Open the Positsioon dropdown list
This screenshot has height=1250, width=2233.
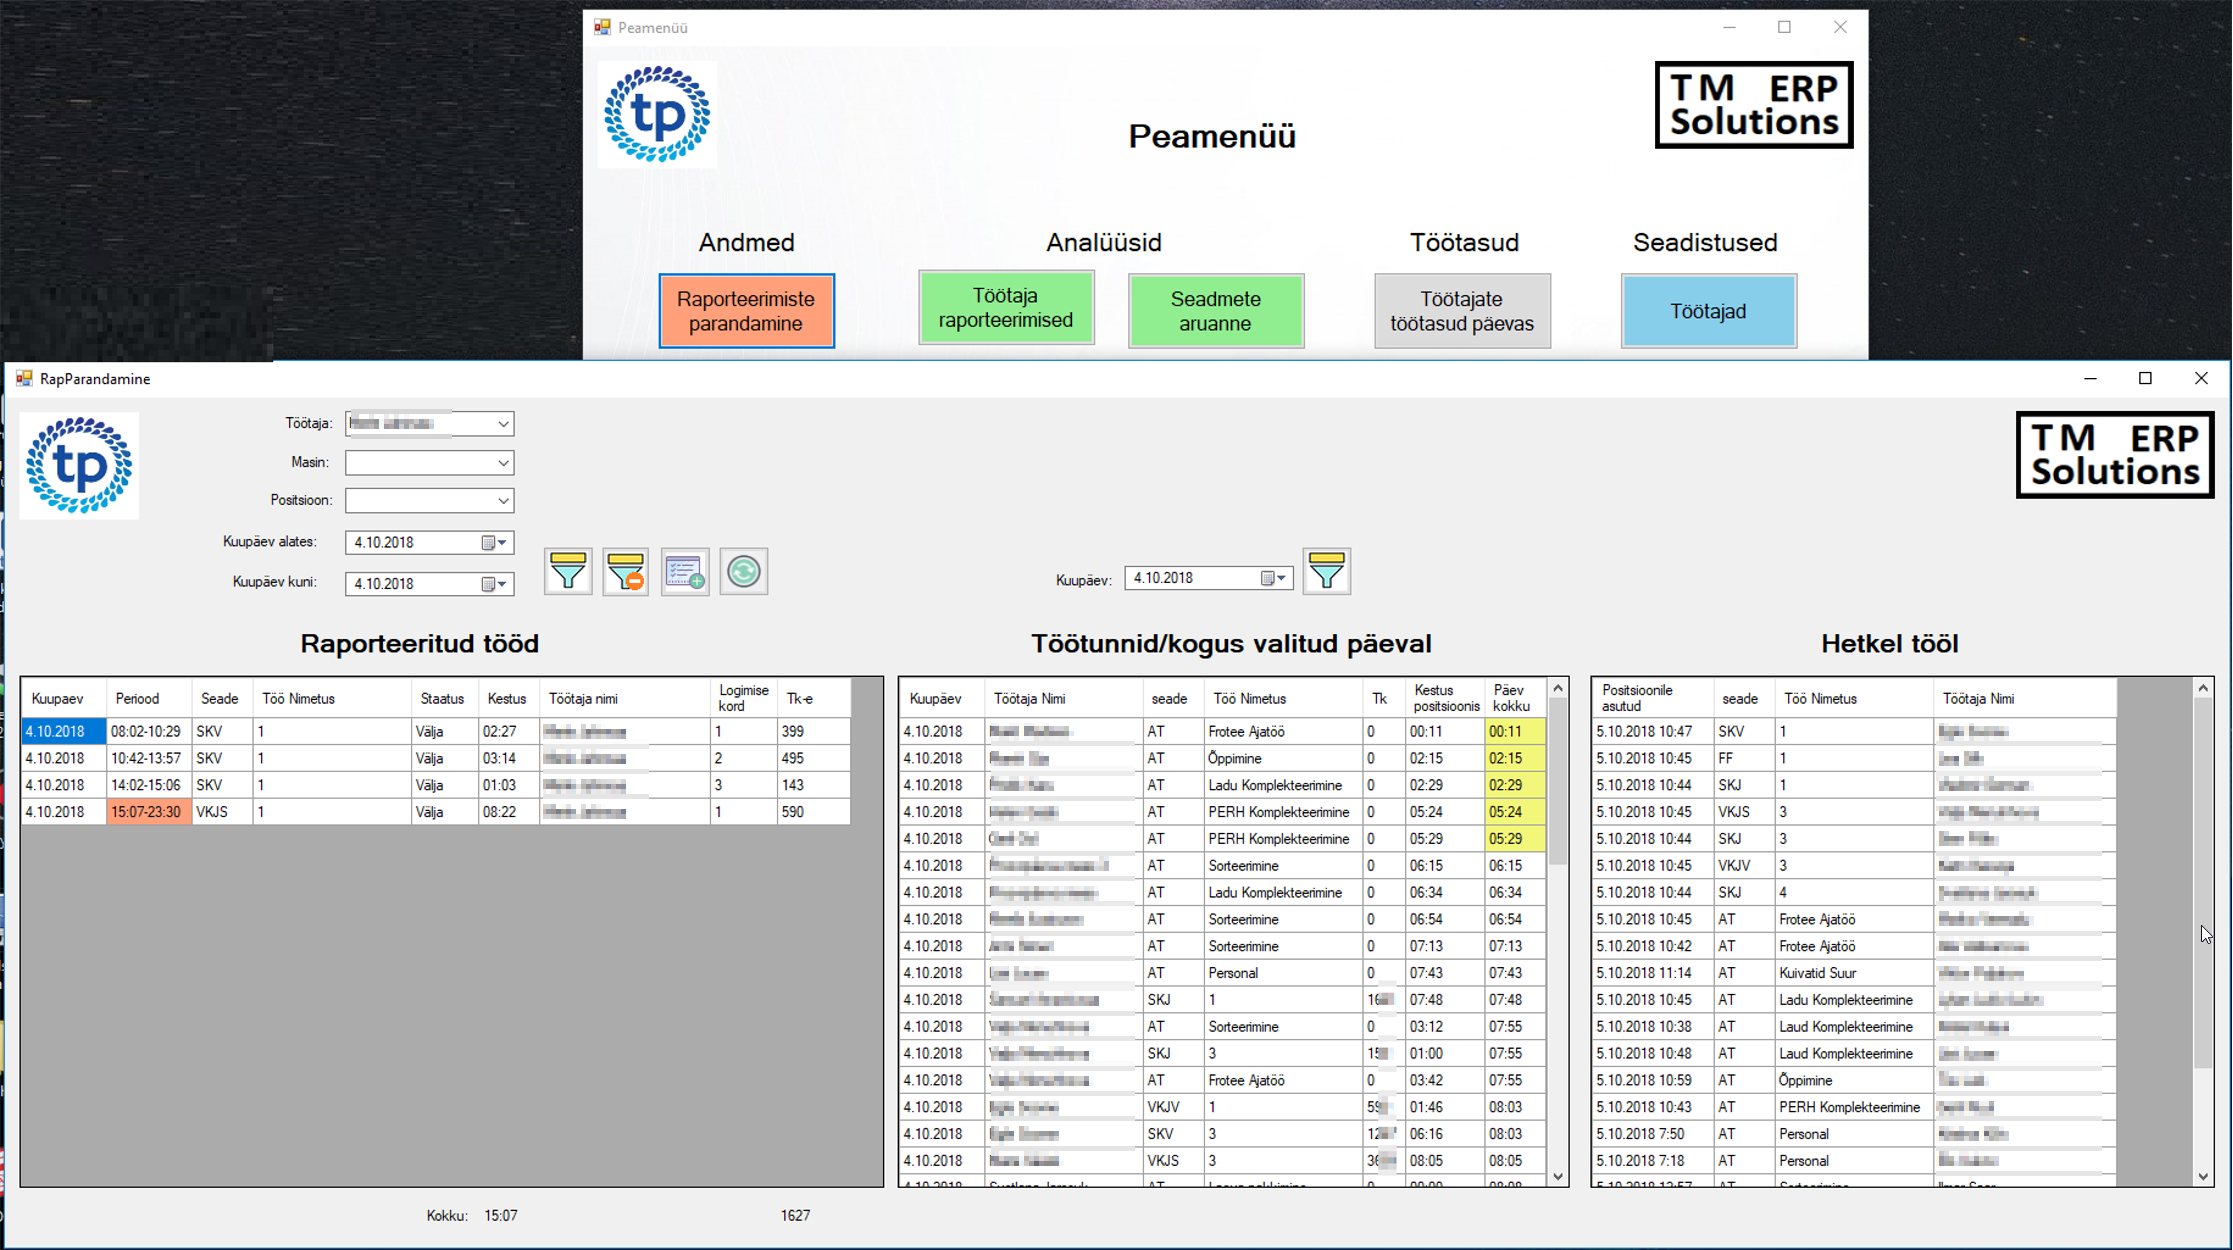pyautogui.click(x=503, y=501)
